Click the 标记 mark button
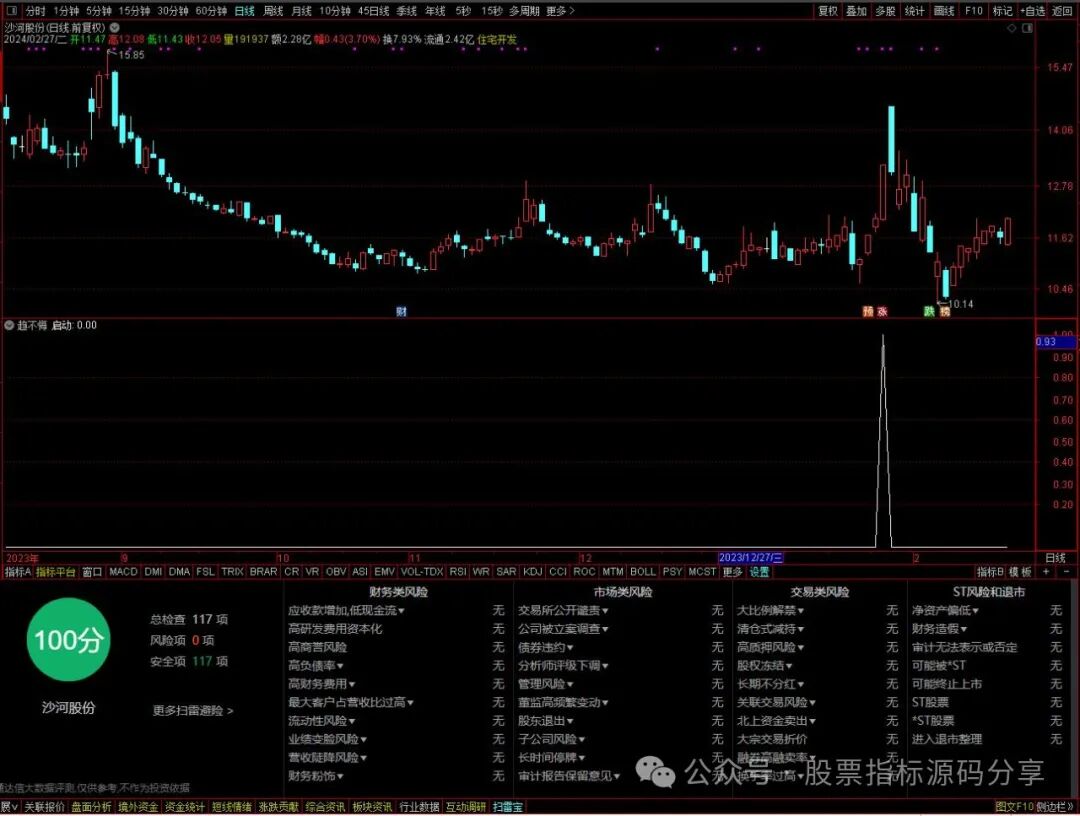Image resolution: width=1080 pixels, height=816 pixels. [1002, 11]
